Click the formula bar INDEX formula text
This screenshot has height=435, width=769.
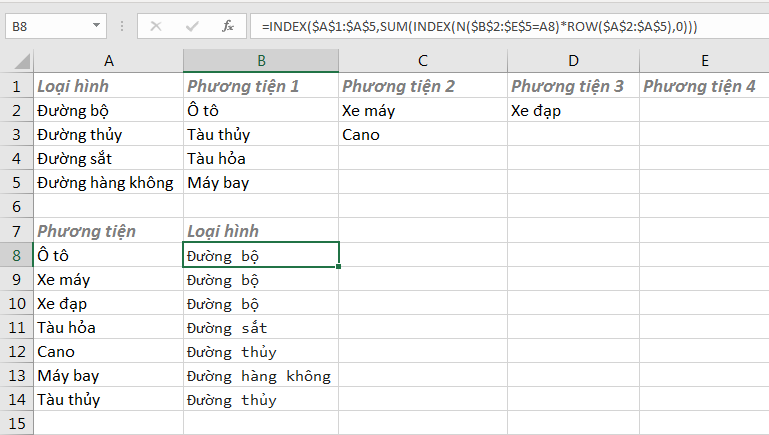[x=478, y=25]
